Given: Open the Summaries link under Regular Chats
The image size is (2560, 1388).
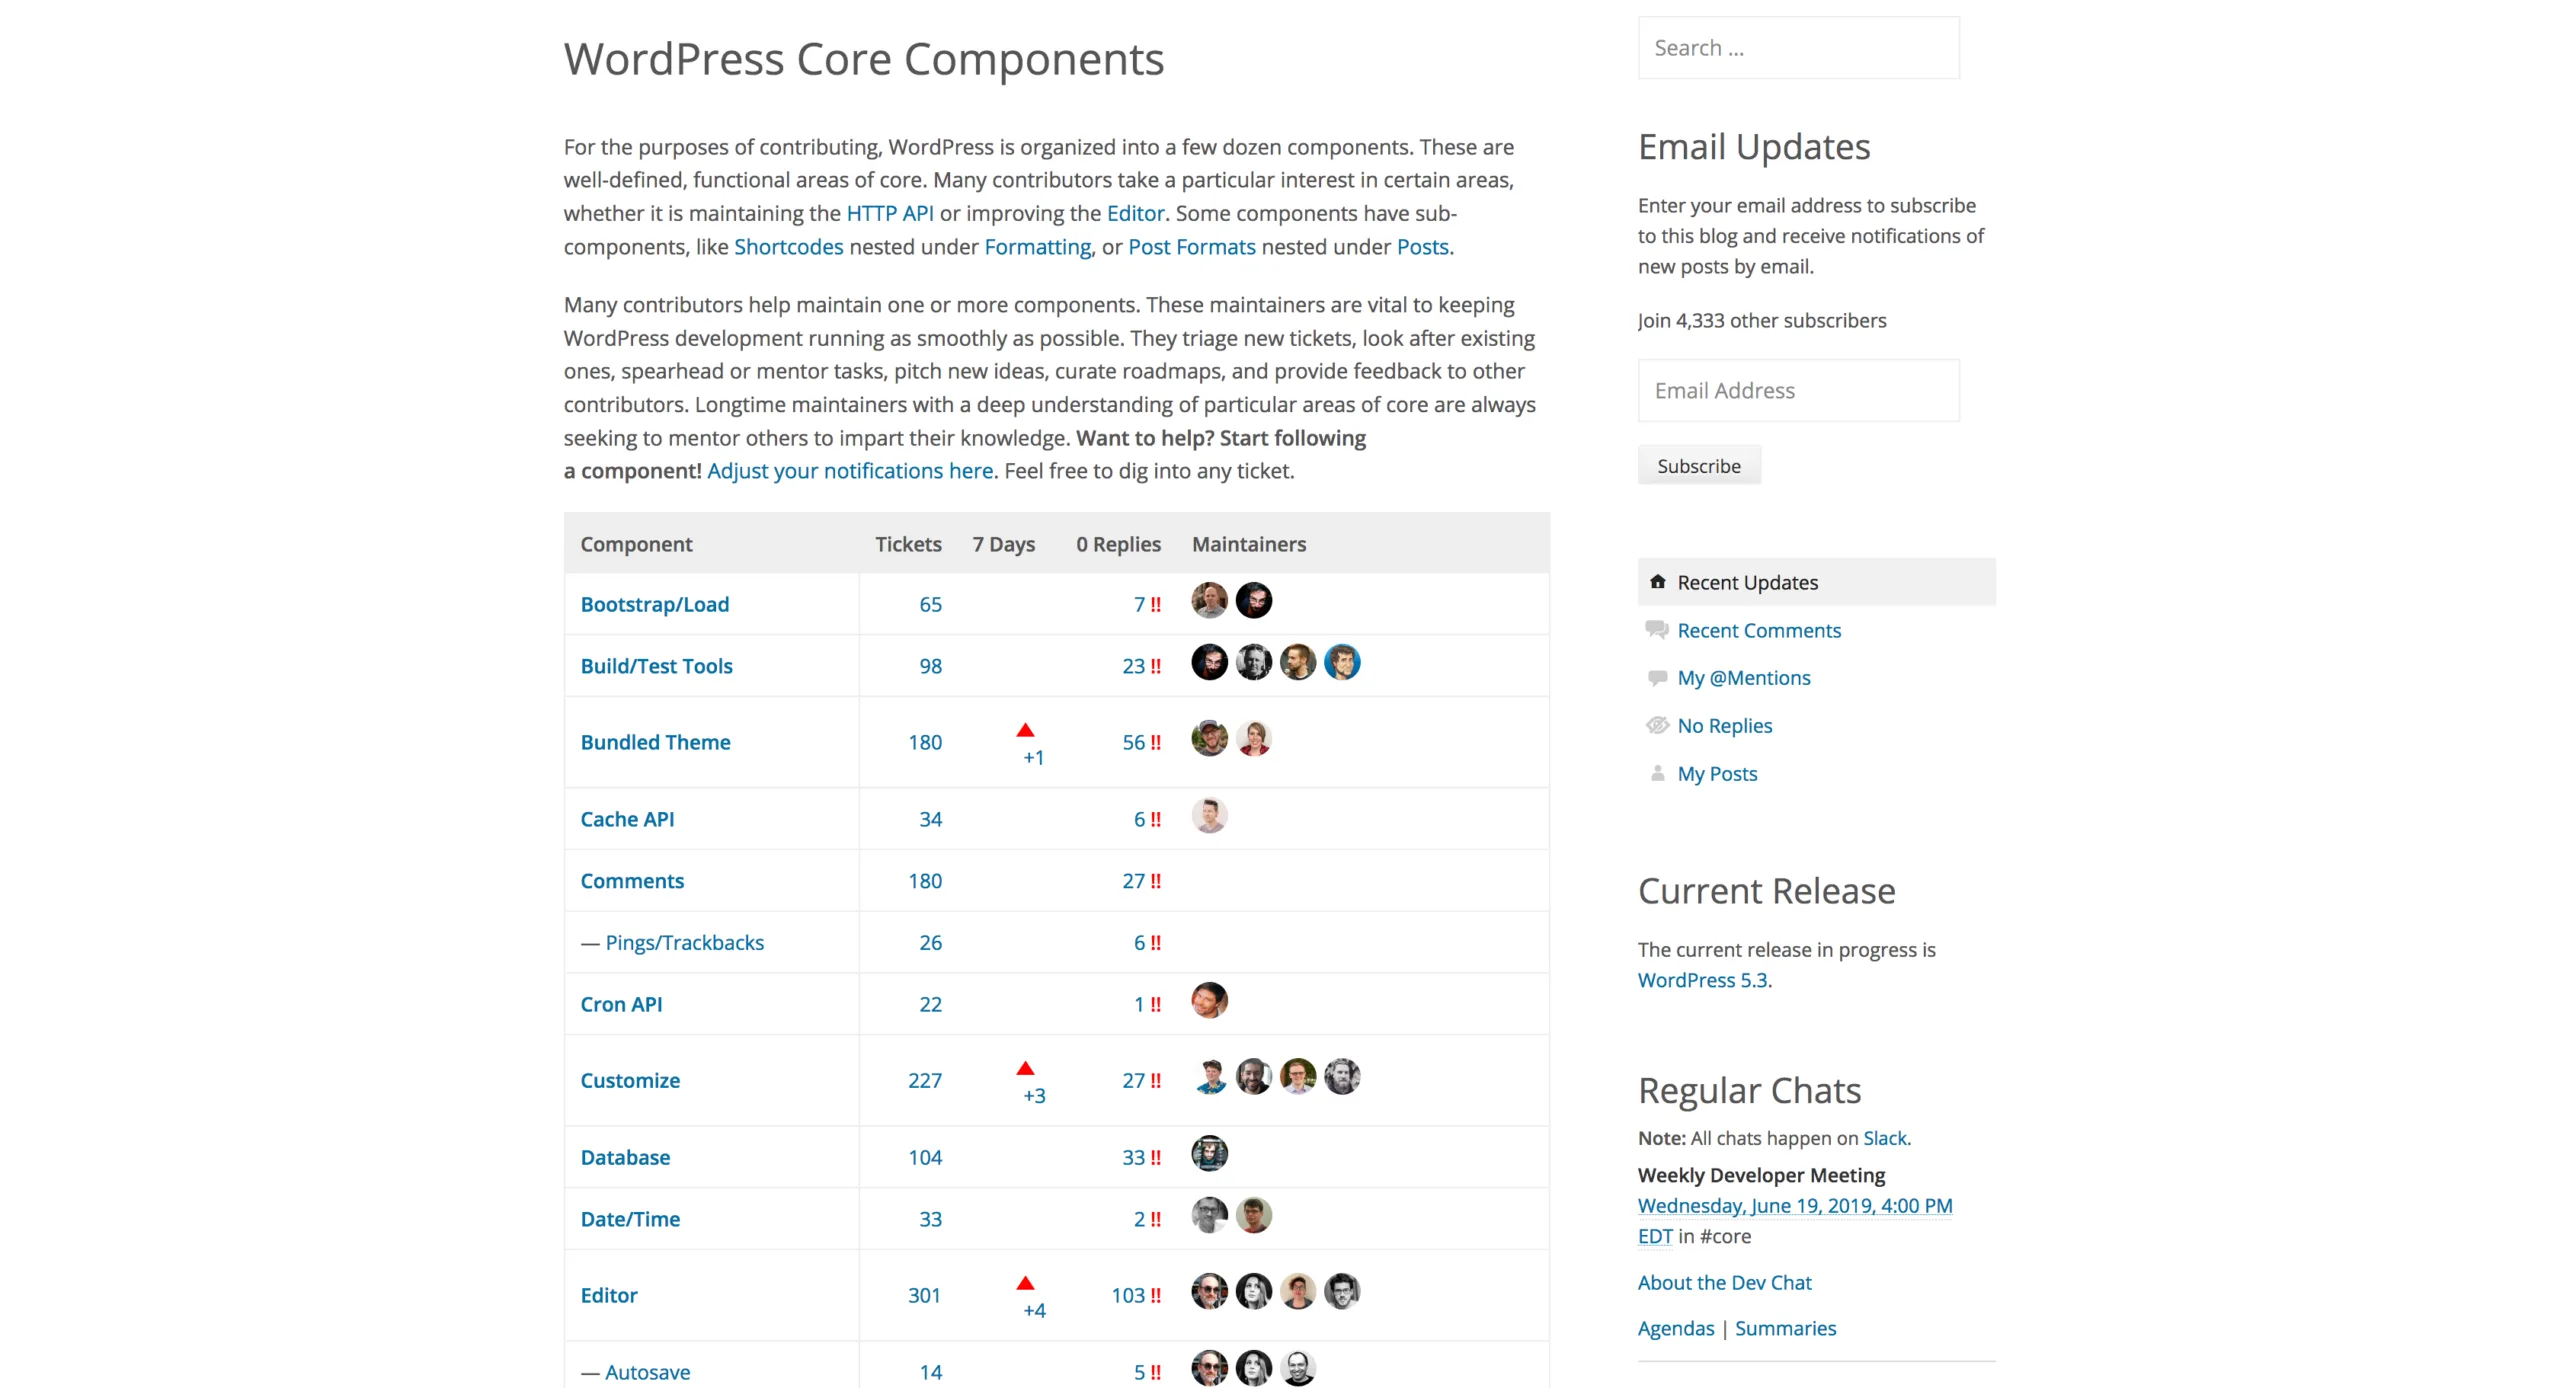Looking at the screenshot, I should tap(1785, 1328).
